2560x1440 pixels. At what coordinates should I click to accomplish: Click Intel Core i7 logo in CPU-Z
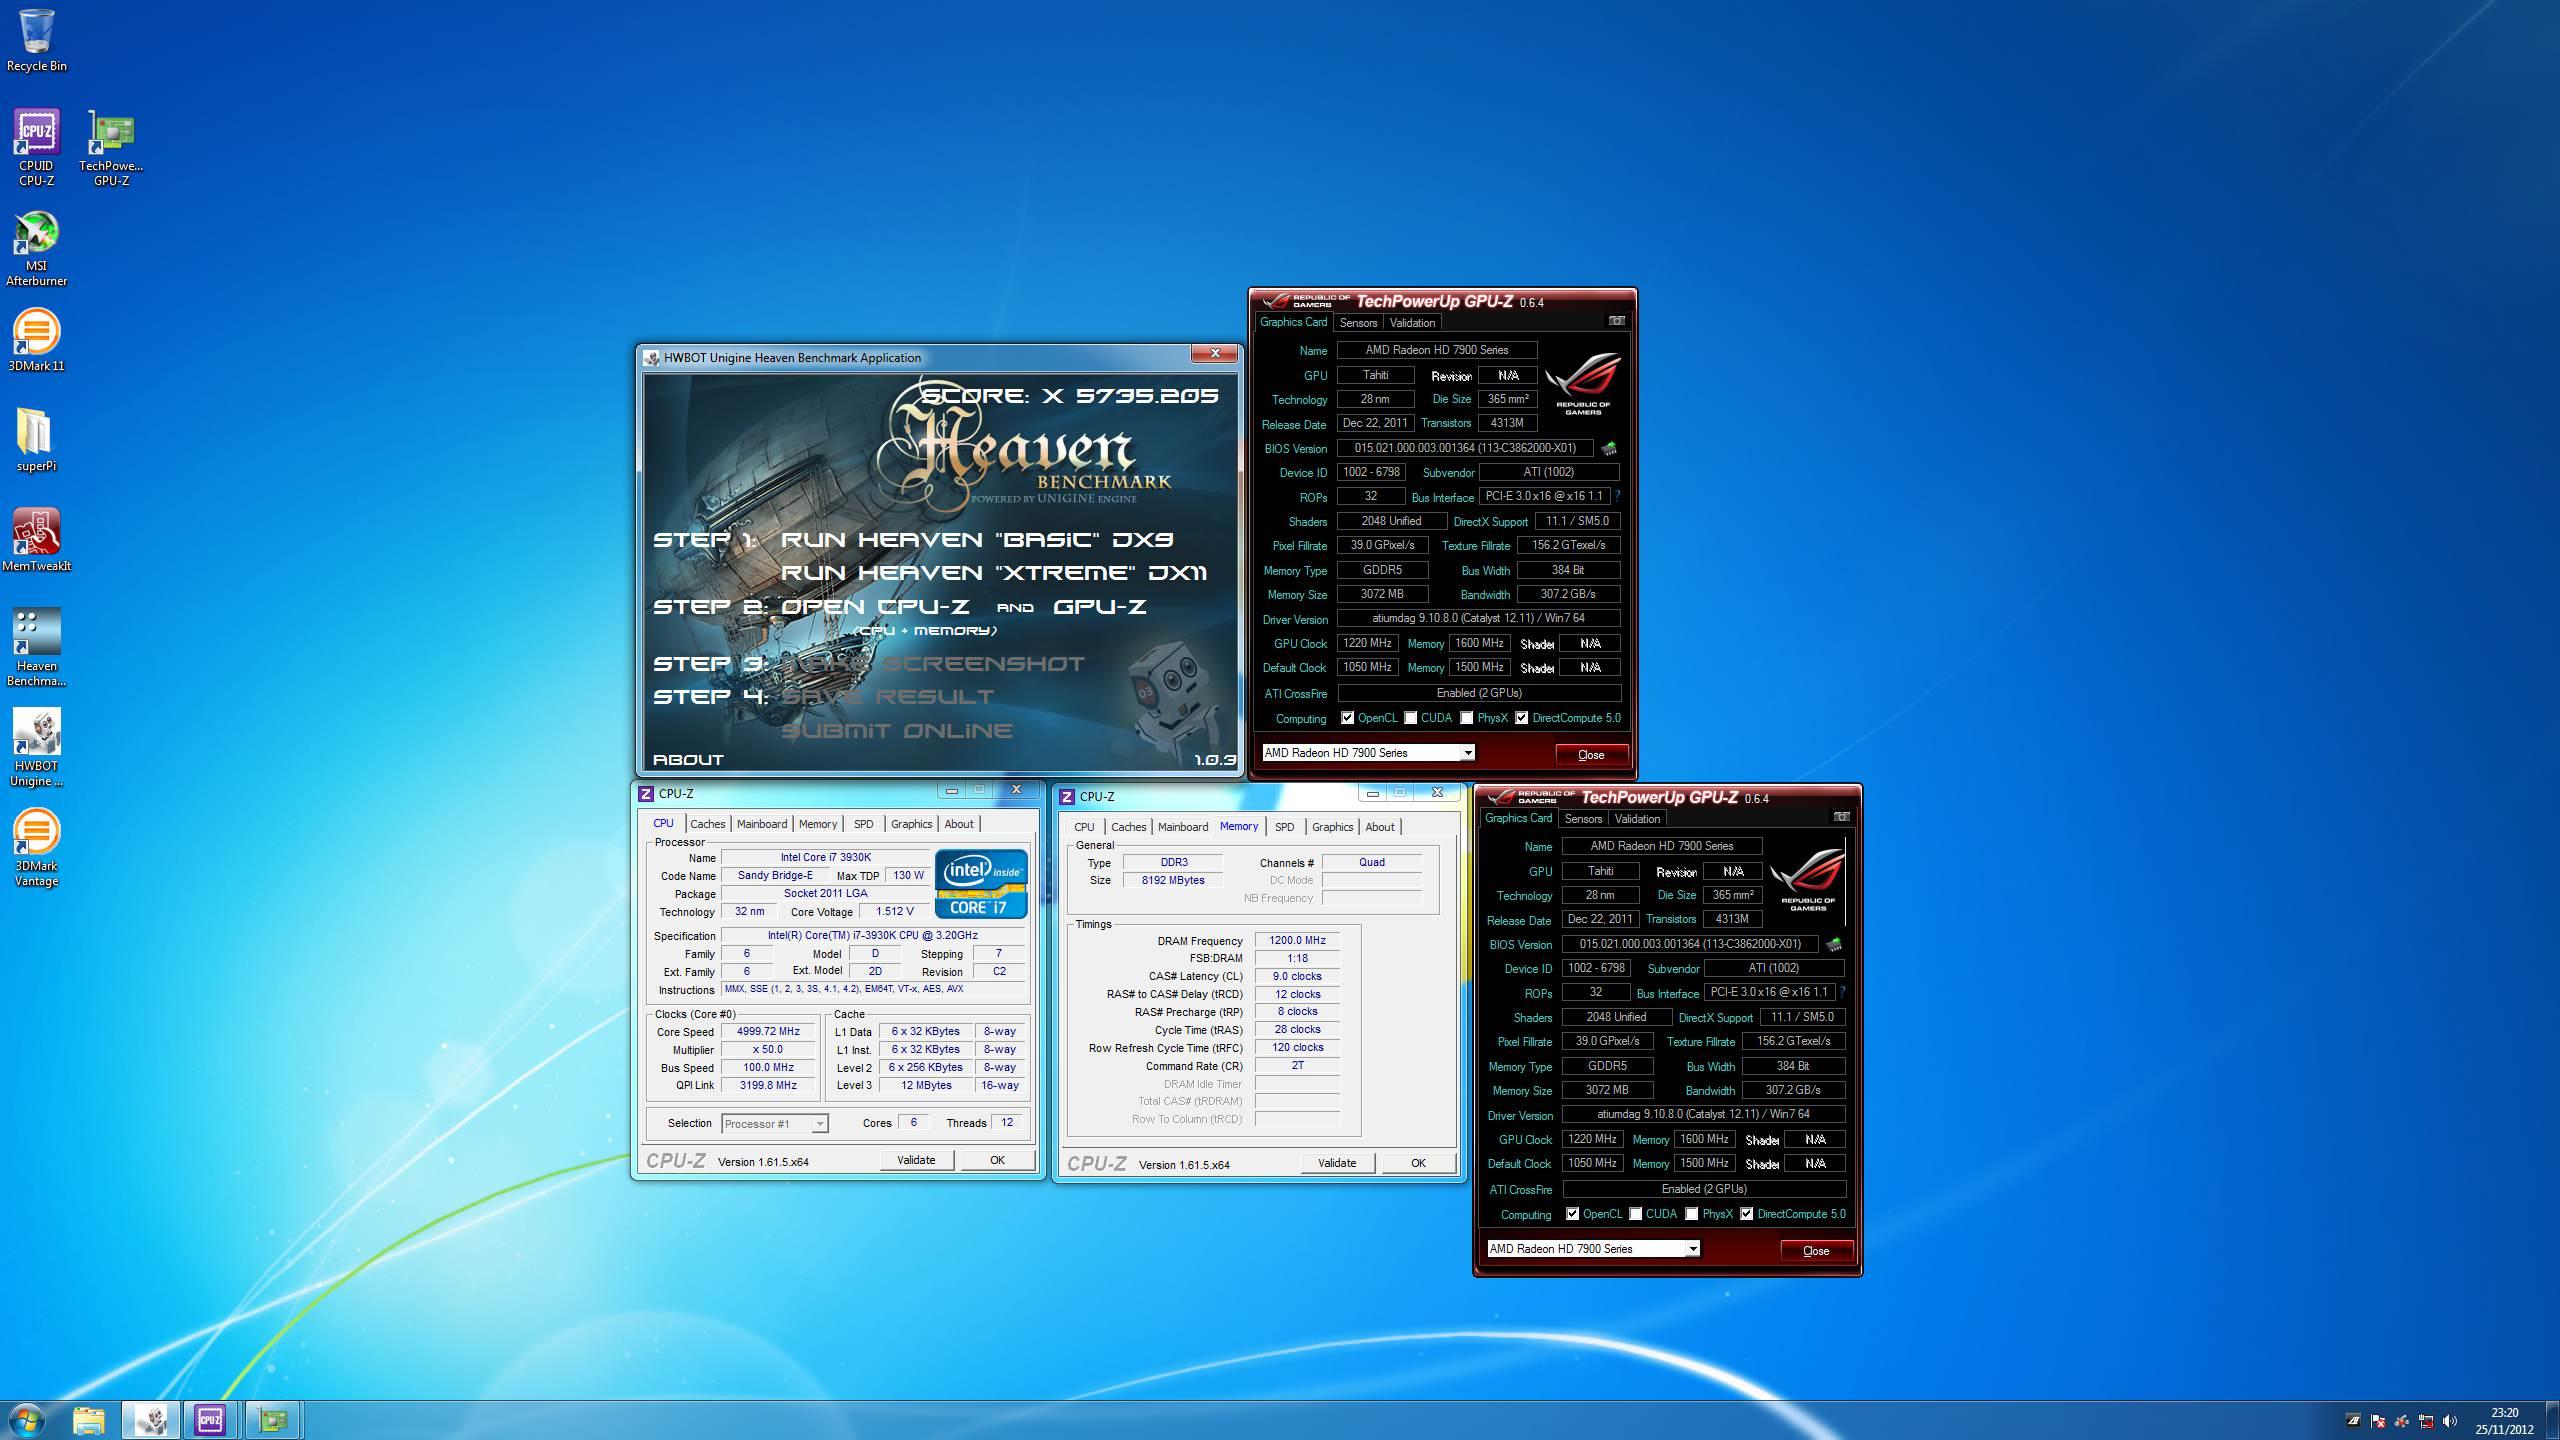(x=981, y=883)
